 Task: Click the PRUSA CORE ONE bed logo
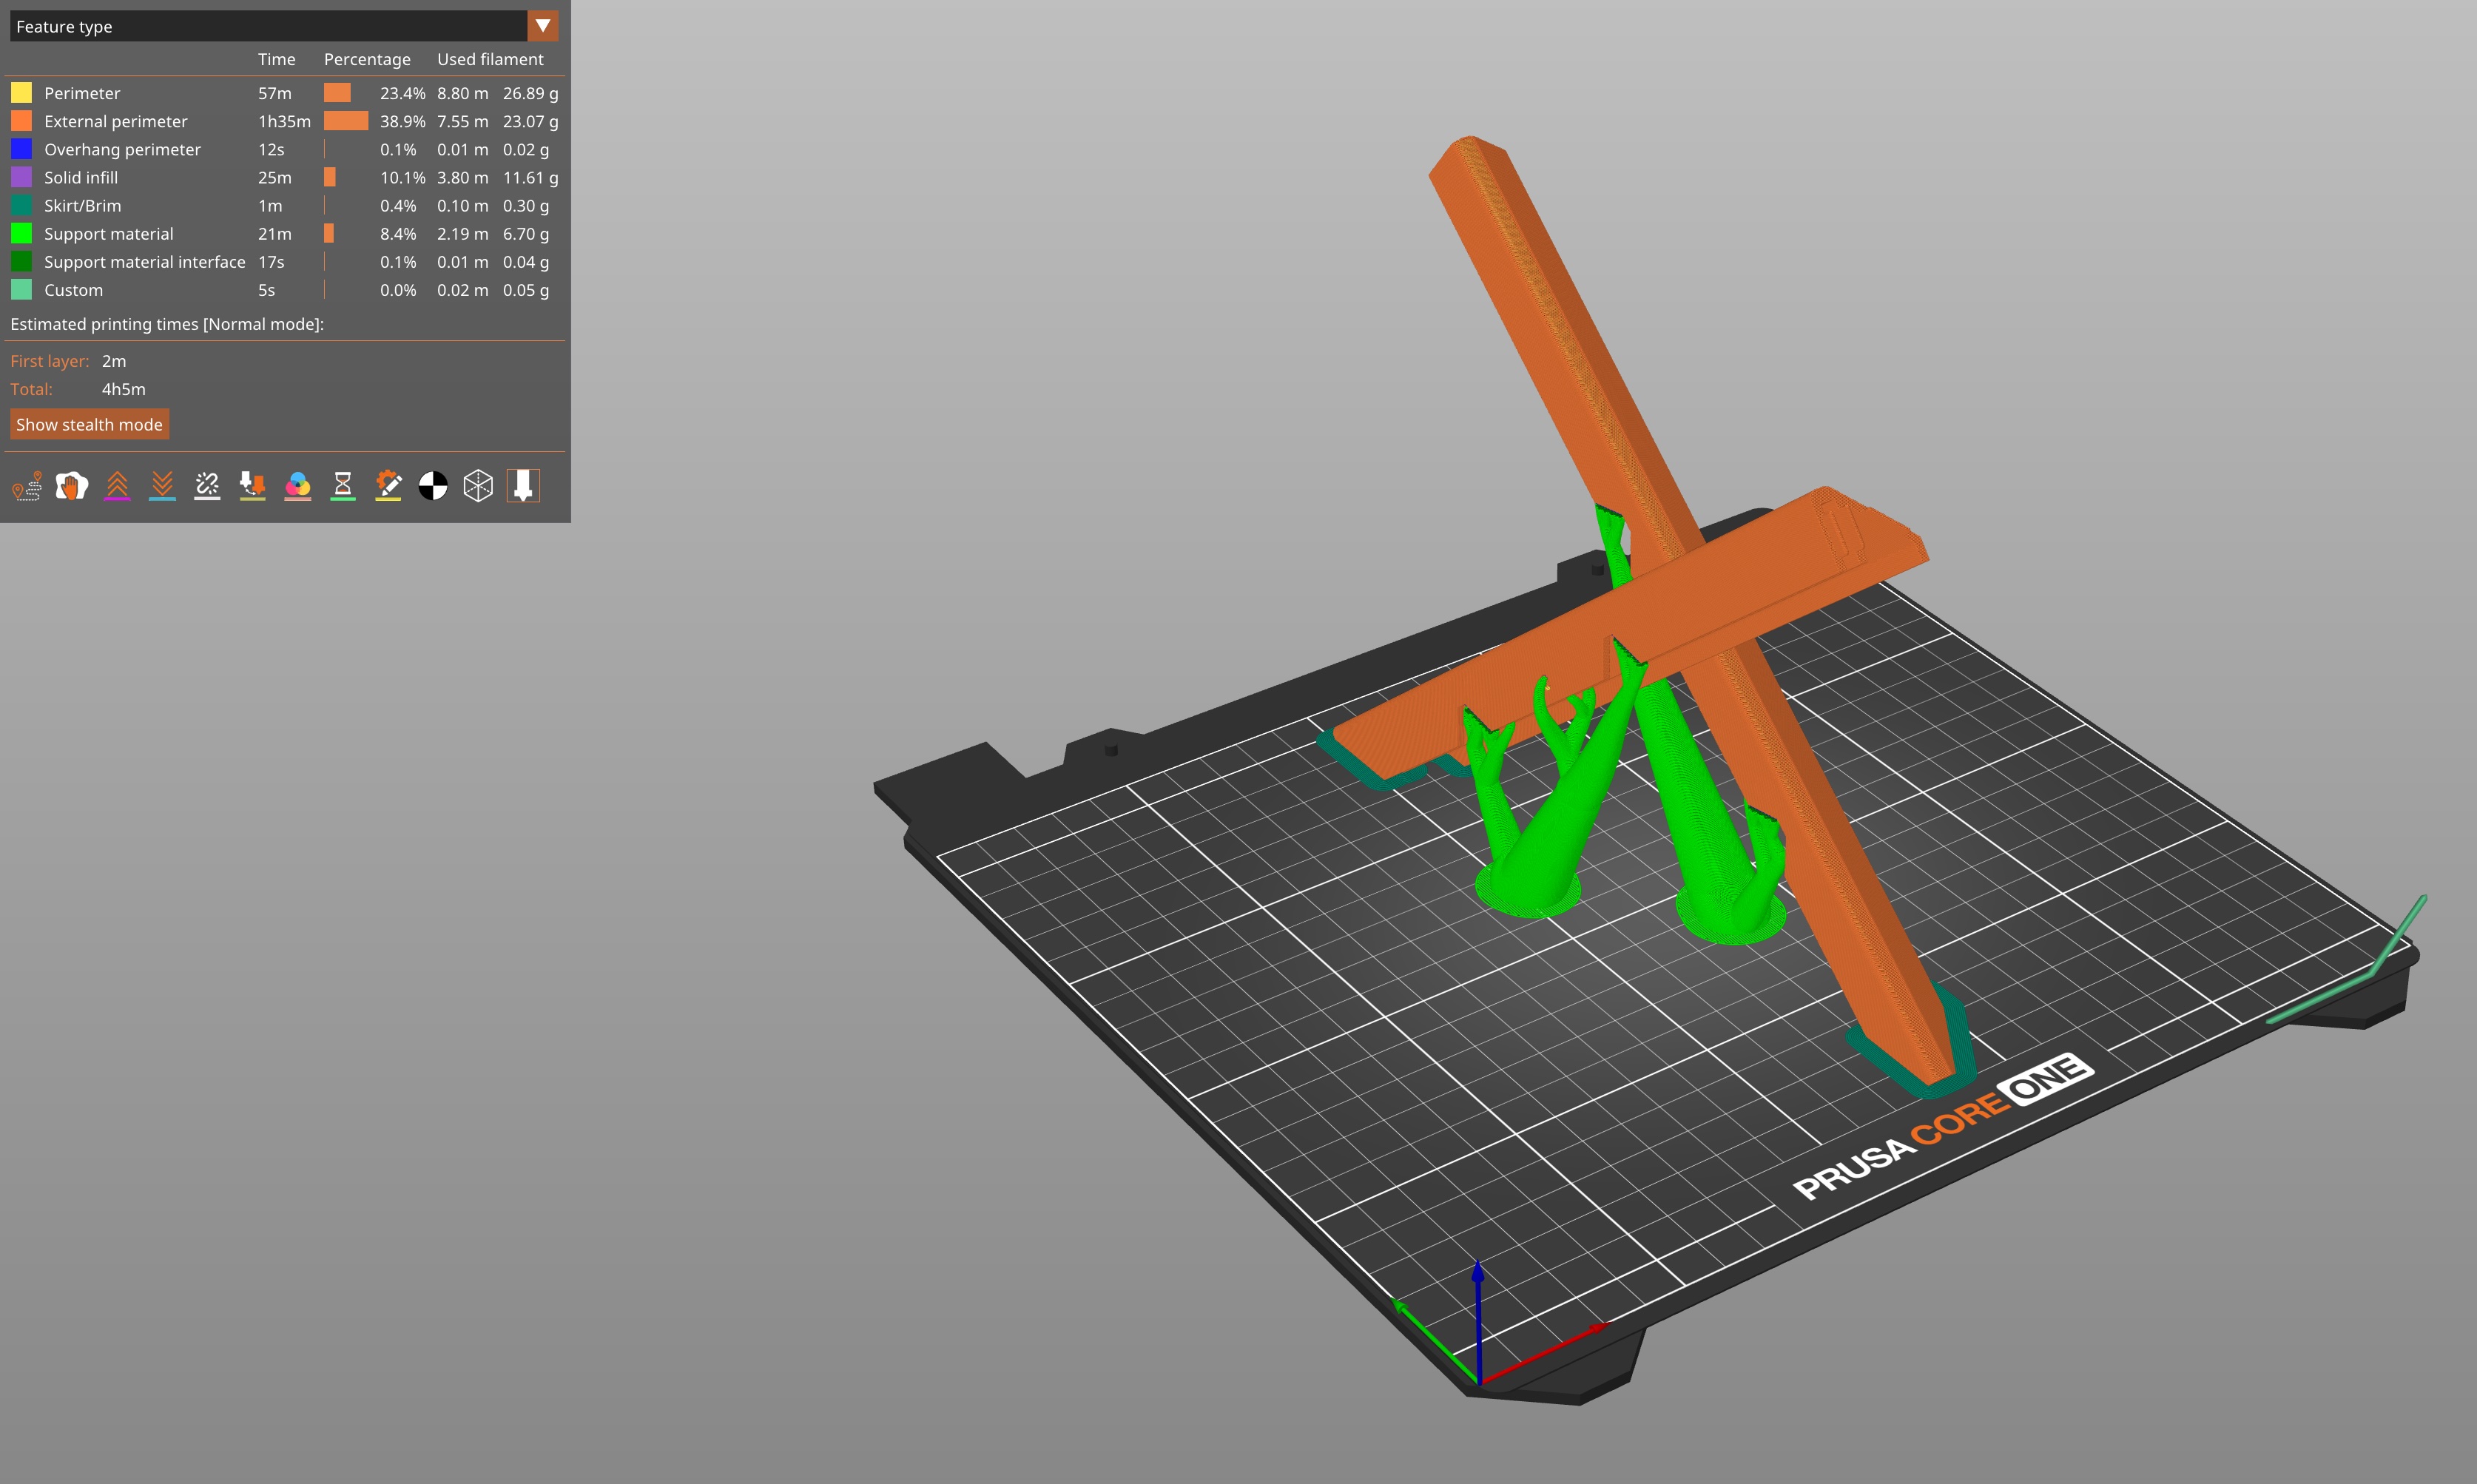tap(1943, 1126)
